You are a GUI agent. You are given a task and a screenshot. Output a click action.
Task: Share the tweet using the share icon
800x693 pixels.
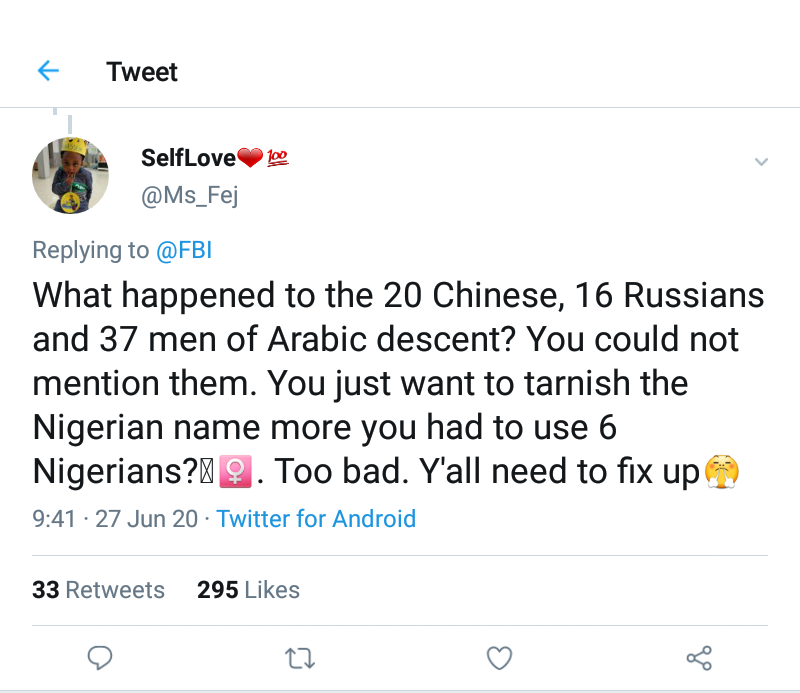[699, 657]
